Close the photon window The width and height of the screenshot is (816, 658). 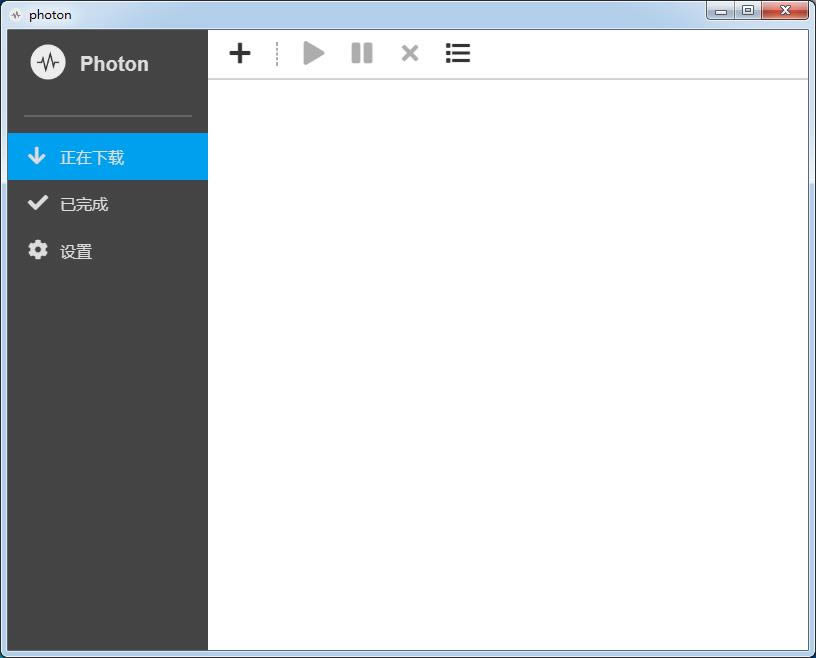pyautogui.click(x=785, y=10)
